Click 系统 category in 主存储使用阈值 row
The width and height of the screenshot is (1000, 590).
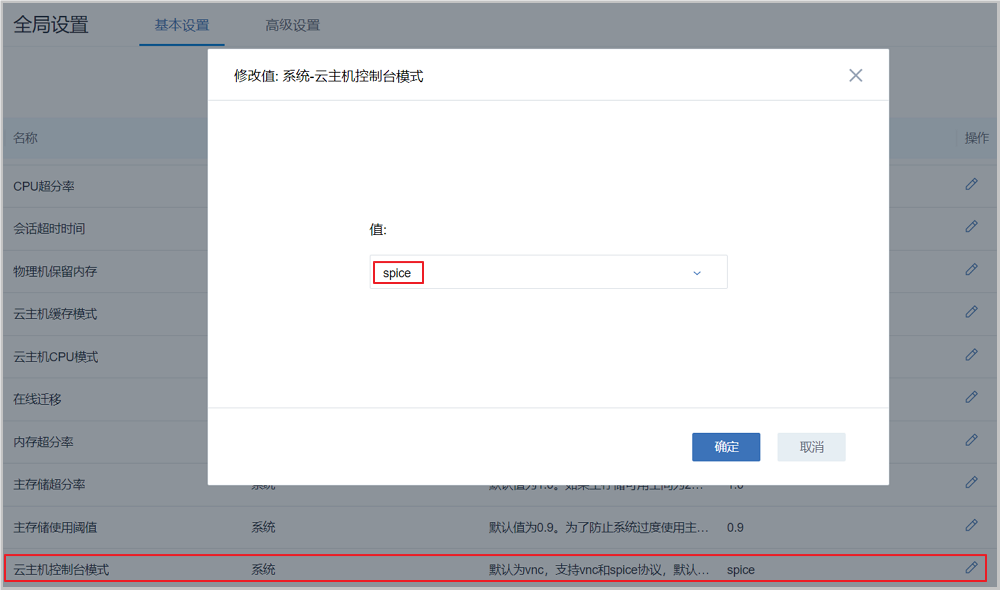click(x=263, y=527)
